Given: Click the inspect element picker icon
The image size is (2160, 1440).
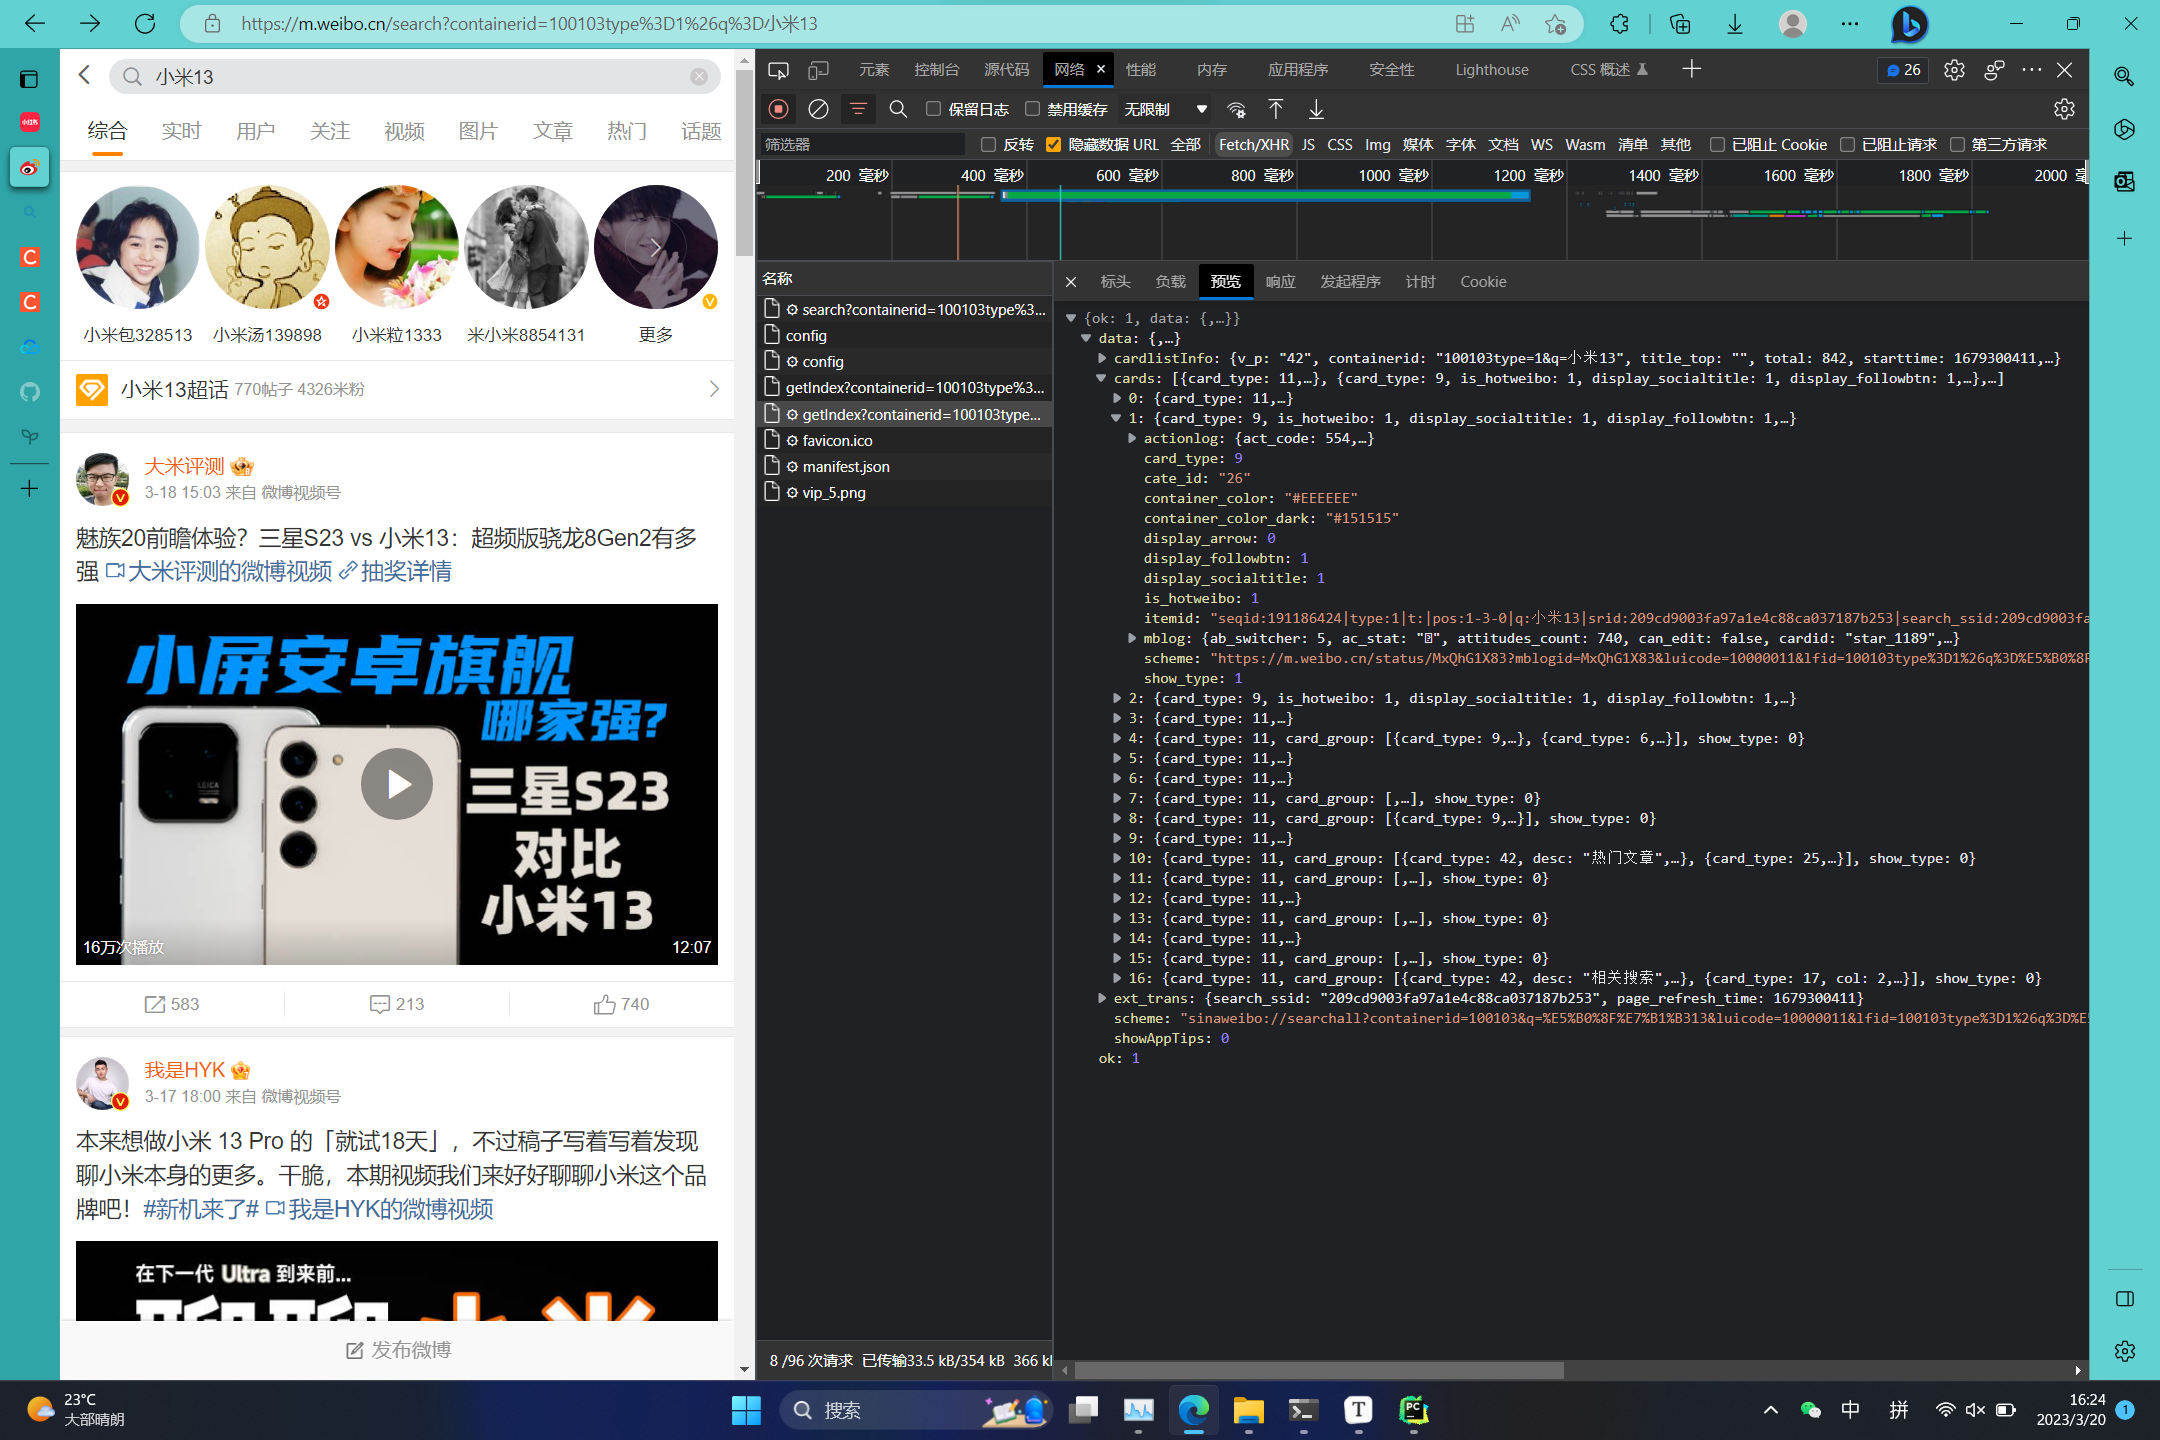Looking at the screenshot, I should pyautogui.click(x=778, y=70).
